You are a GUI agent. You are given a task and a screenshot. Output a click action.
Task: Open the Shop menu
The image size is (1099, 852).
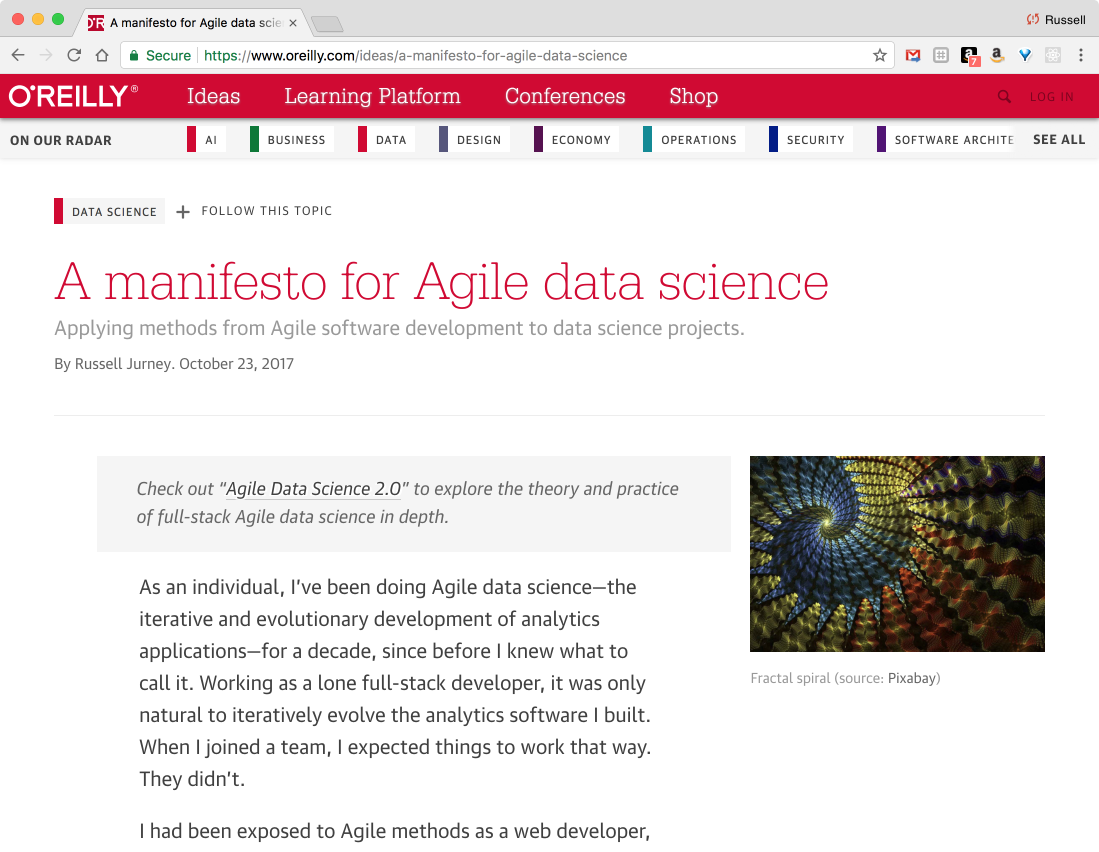coord(693,96)
